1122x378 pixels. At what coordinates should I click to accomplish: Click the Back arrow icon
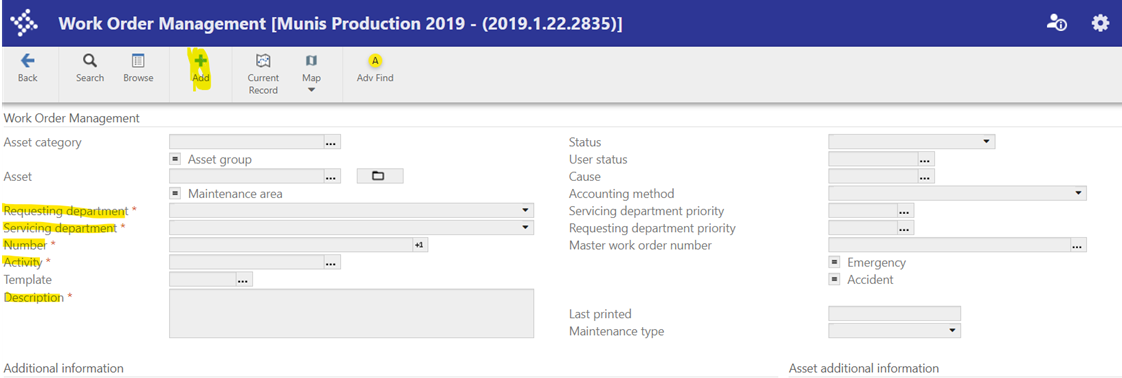point(27,61)
